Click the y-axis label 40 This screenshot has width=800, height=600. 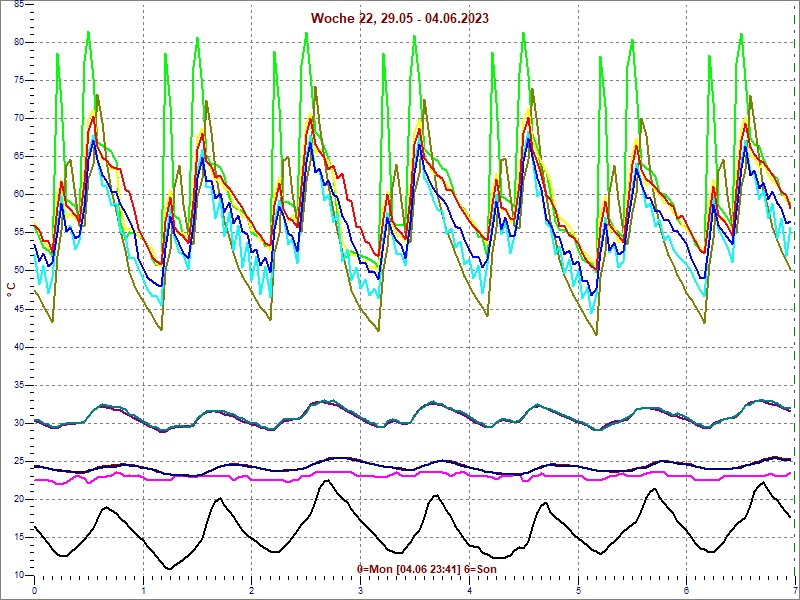pyautogui.click(x=18, y=347)
